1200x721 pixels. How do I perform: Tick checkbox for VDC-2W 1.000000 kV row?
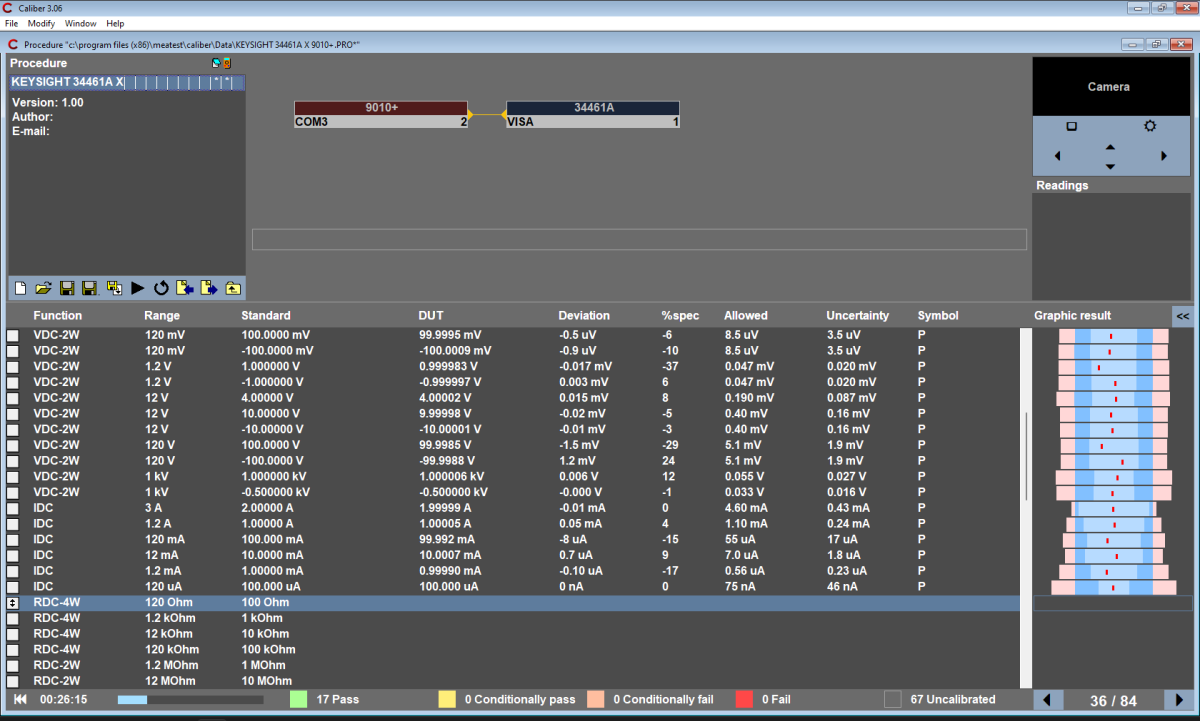click(13, 477)
